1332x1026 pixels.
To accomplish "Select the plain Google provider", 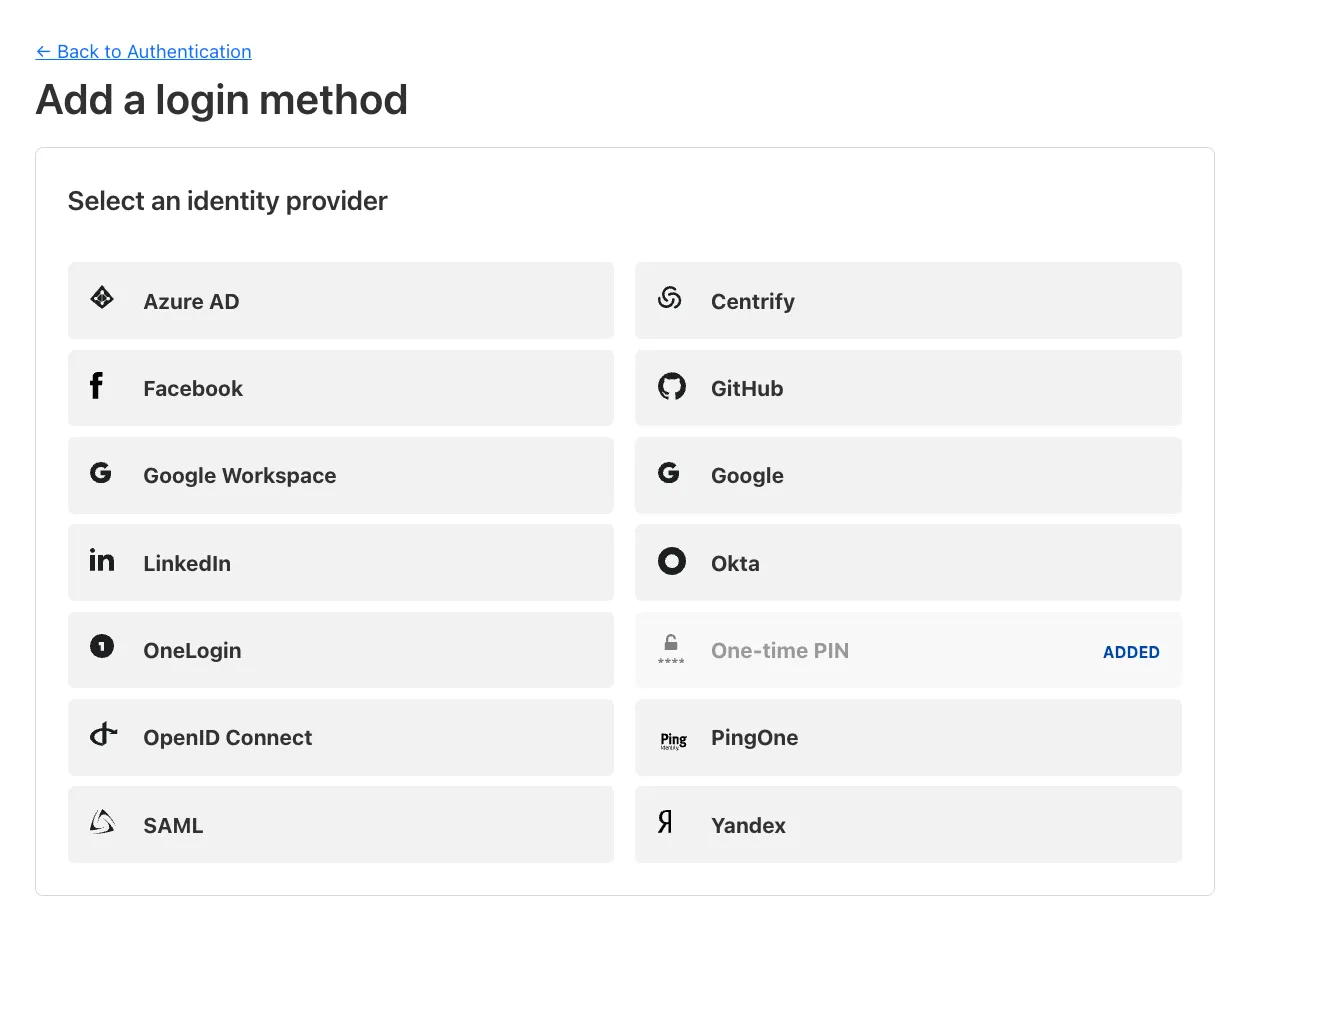I will click(908, 476).
